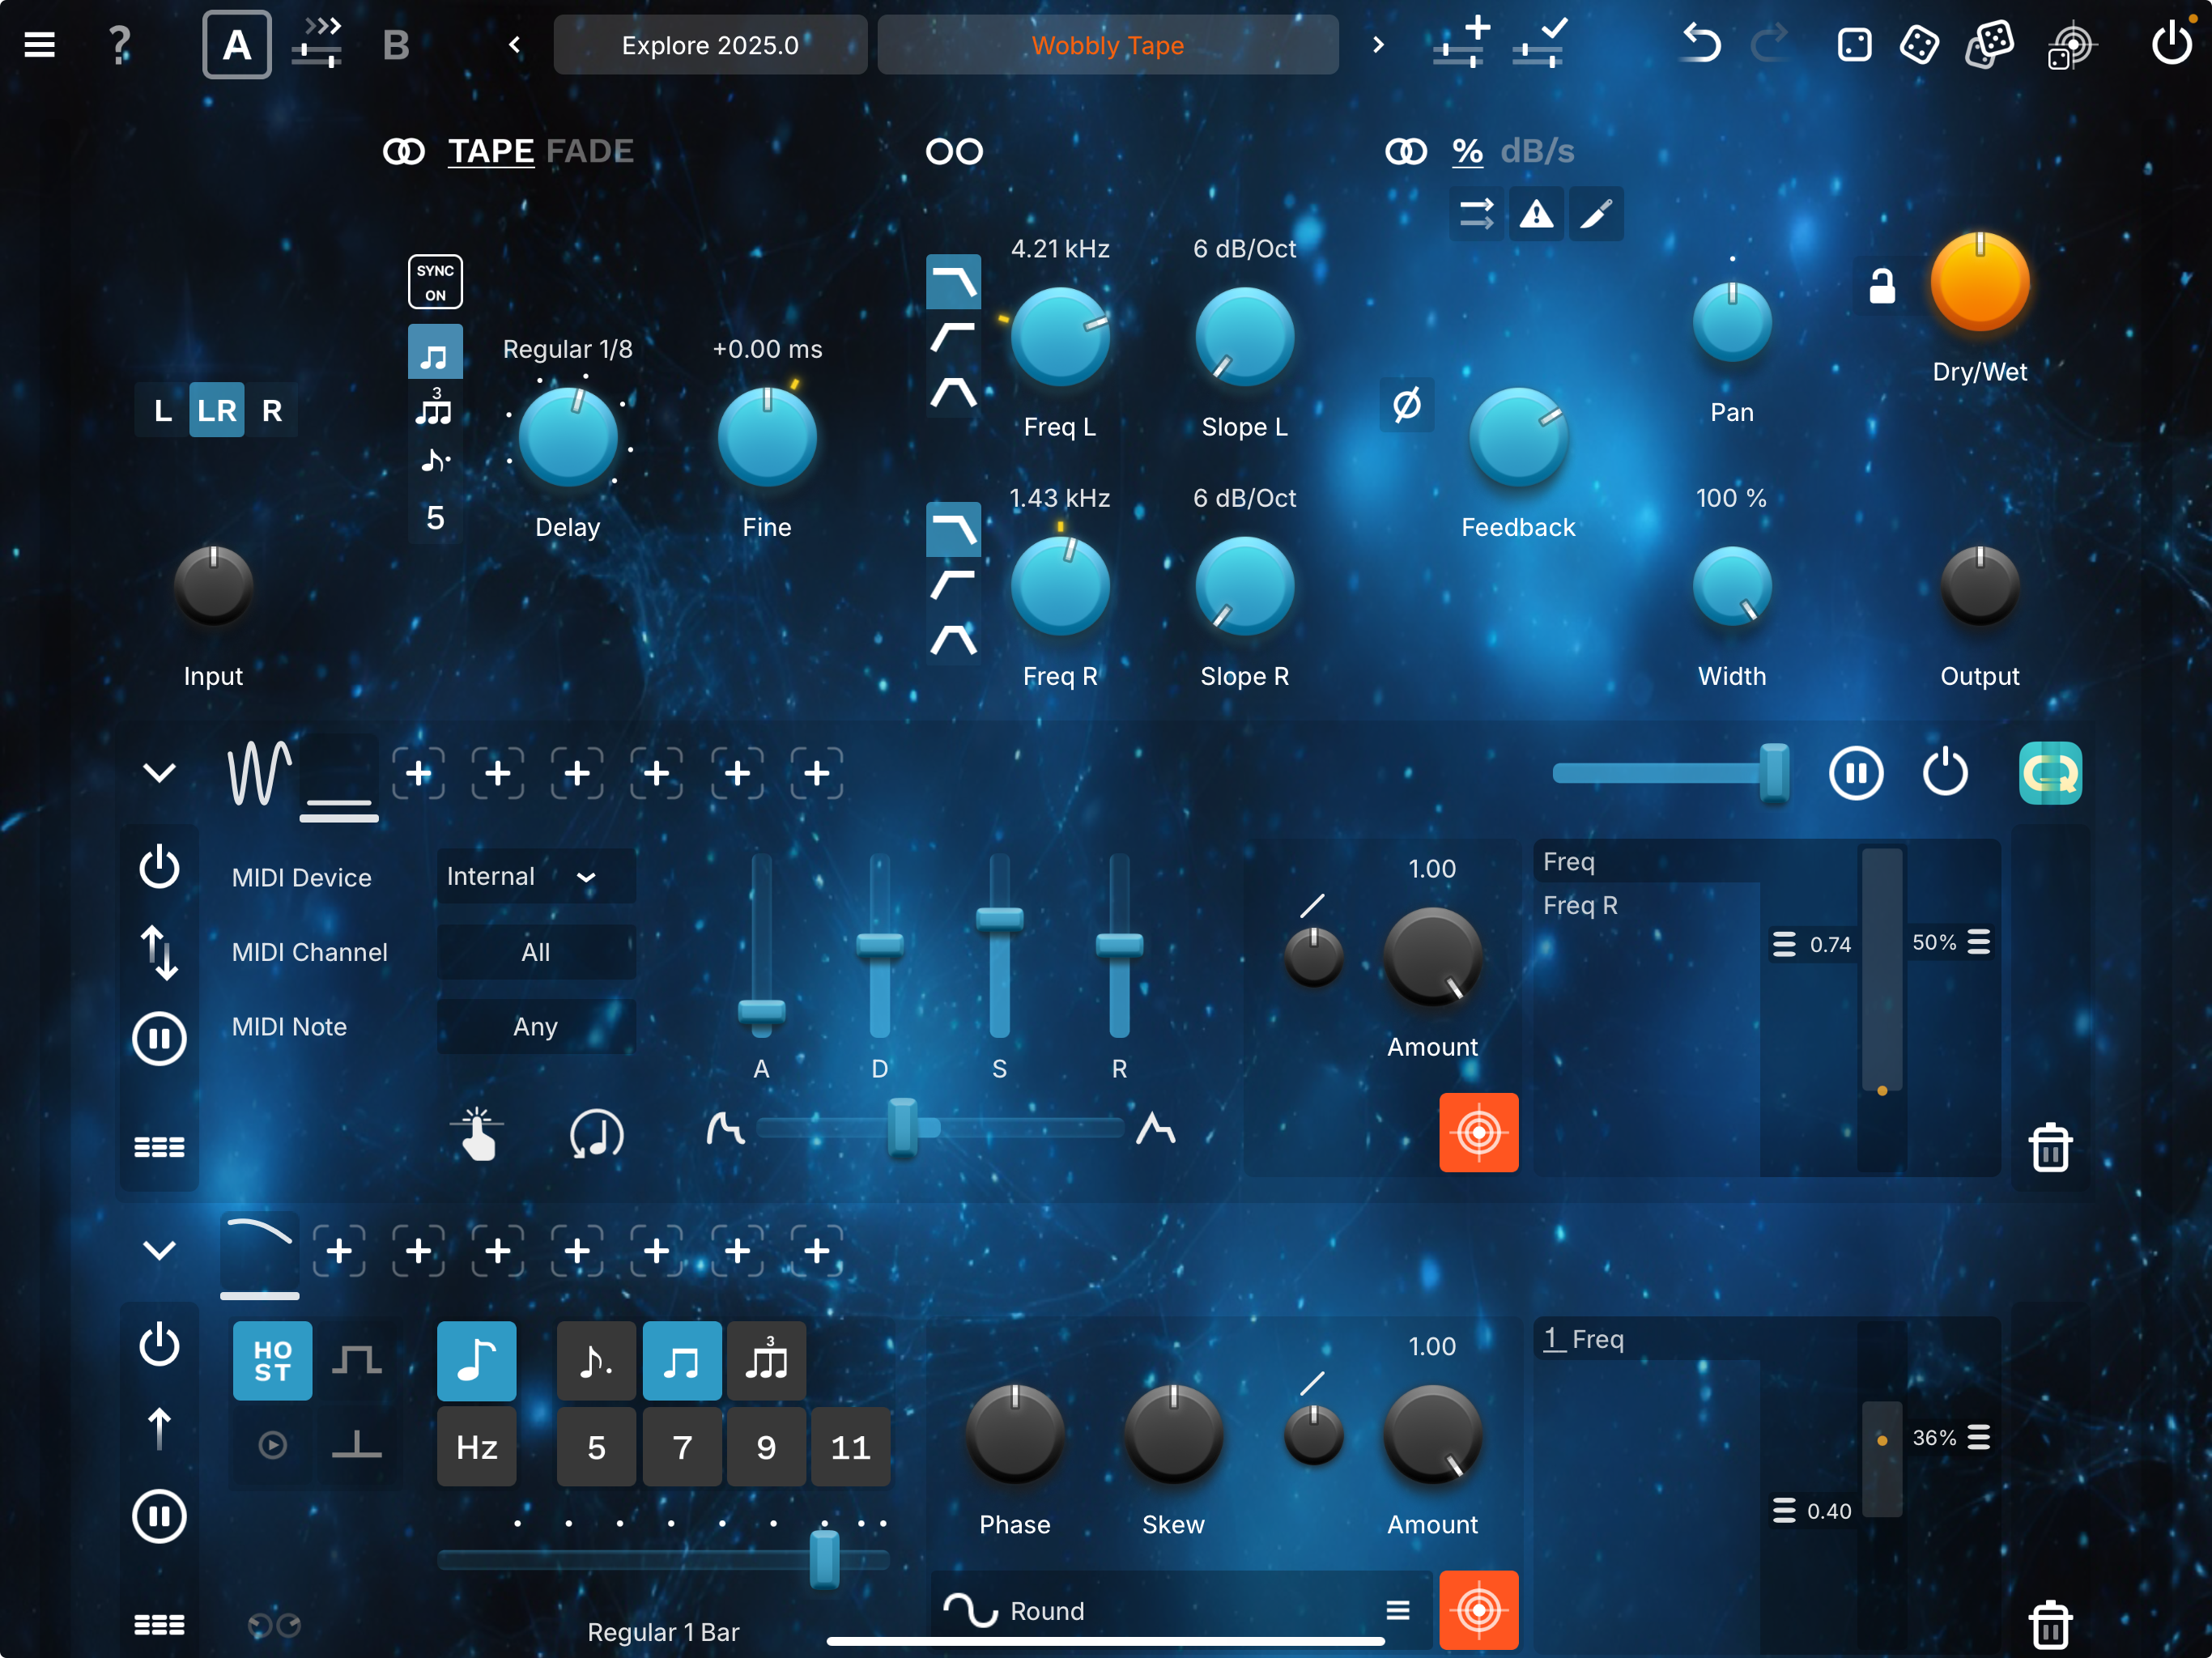This screenshot has width=2212, height=1658.
Task: Click the envelope orange target assign button
Action: point(1478,1132)
